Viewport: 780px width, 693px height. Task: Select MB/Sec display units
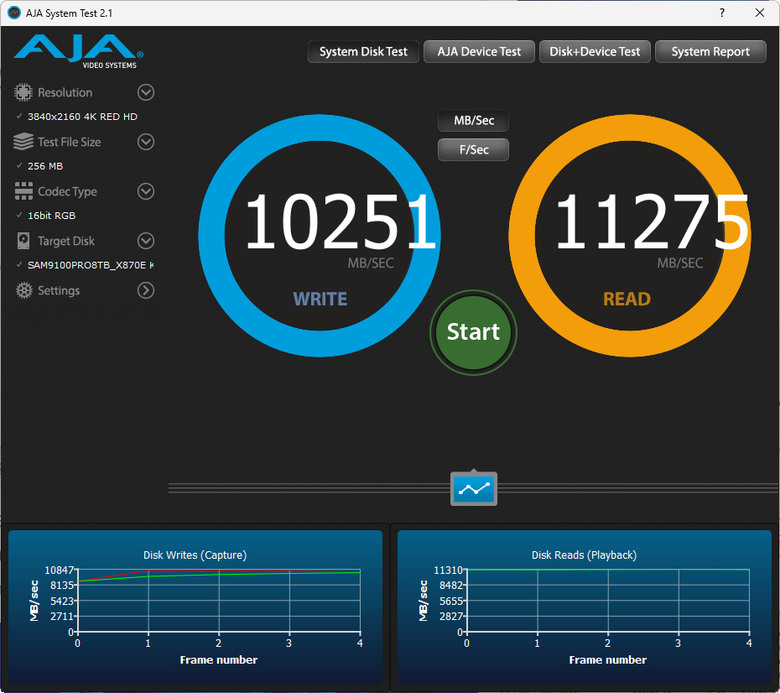(474, 120)
